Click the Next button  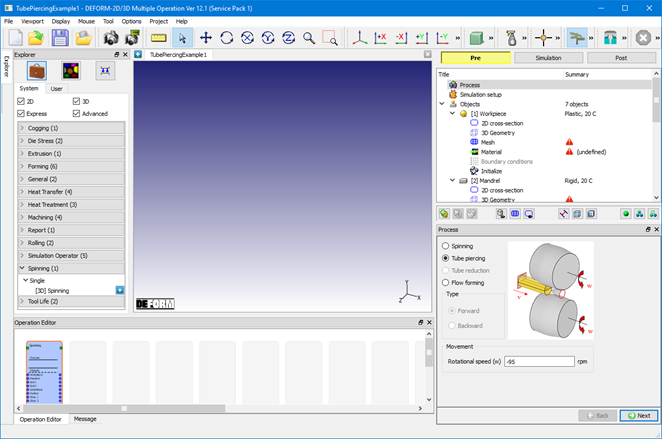pos(638,416)
